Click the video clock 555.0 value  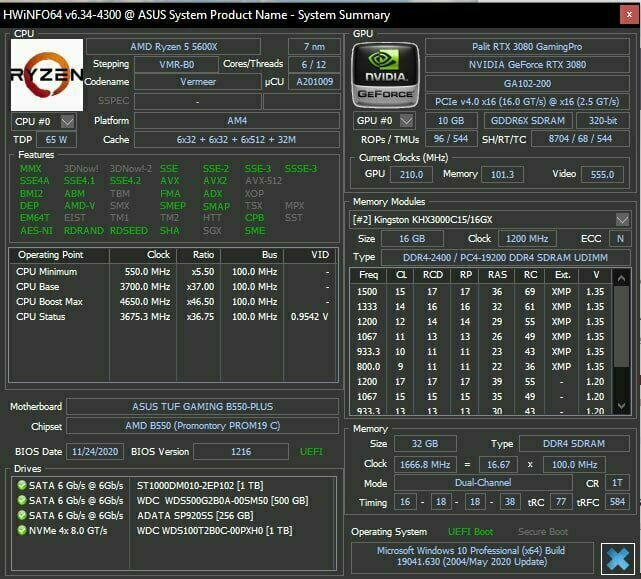(602, 175)
